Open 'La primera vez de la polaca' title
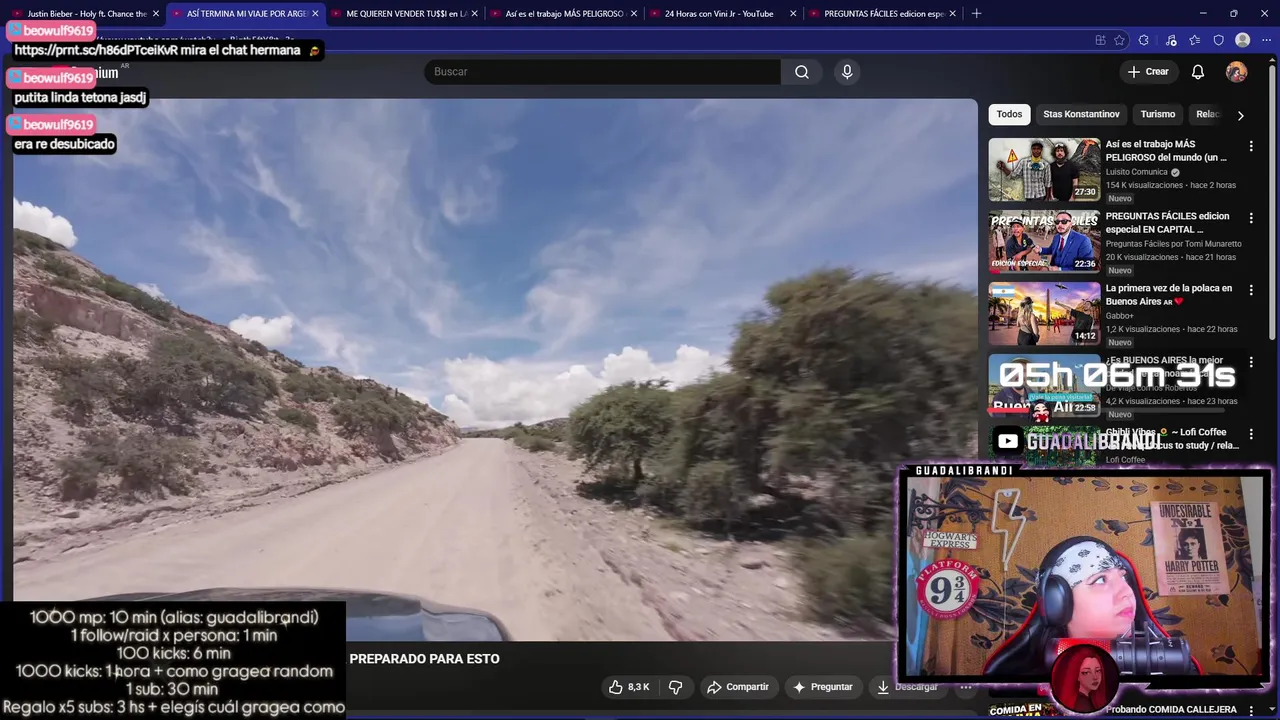 click(1169, 295)
